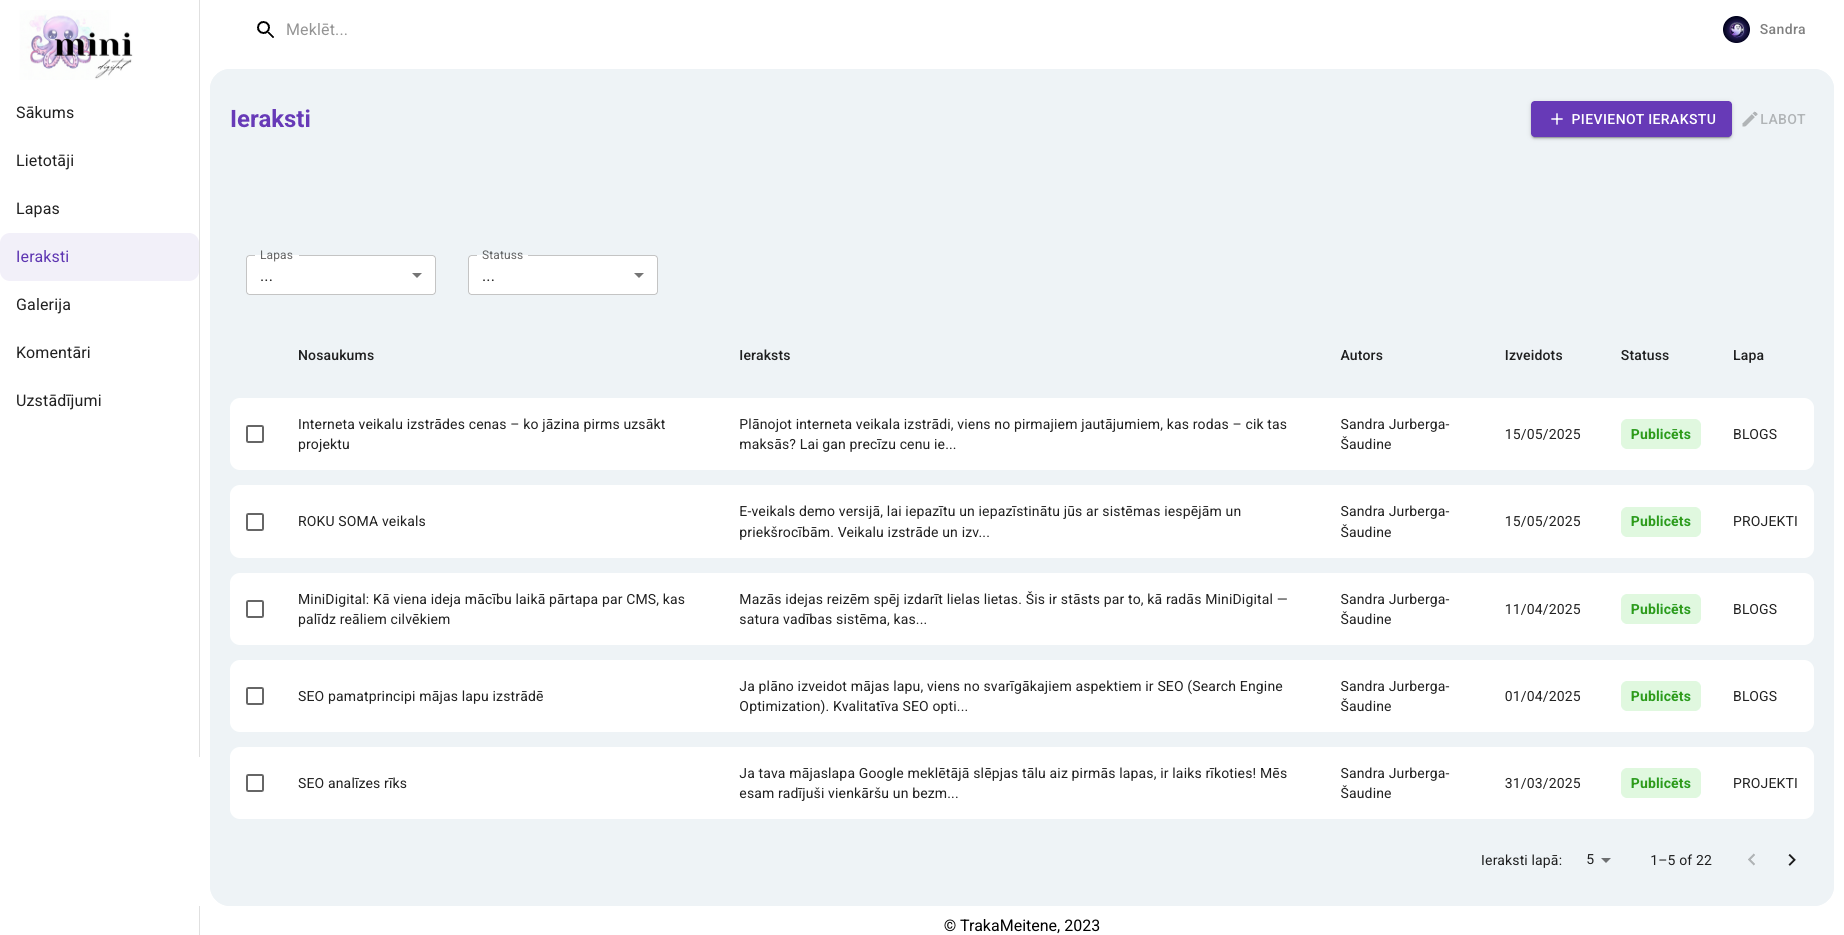
Task: Open the Lapas filter dropdown
Action: pos(340,276)
